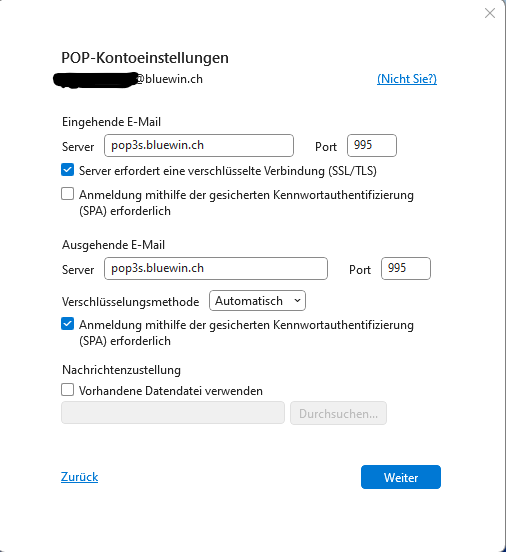Check 'Vorhandene Datendatei verwenden'

click(68, 390)
